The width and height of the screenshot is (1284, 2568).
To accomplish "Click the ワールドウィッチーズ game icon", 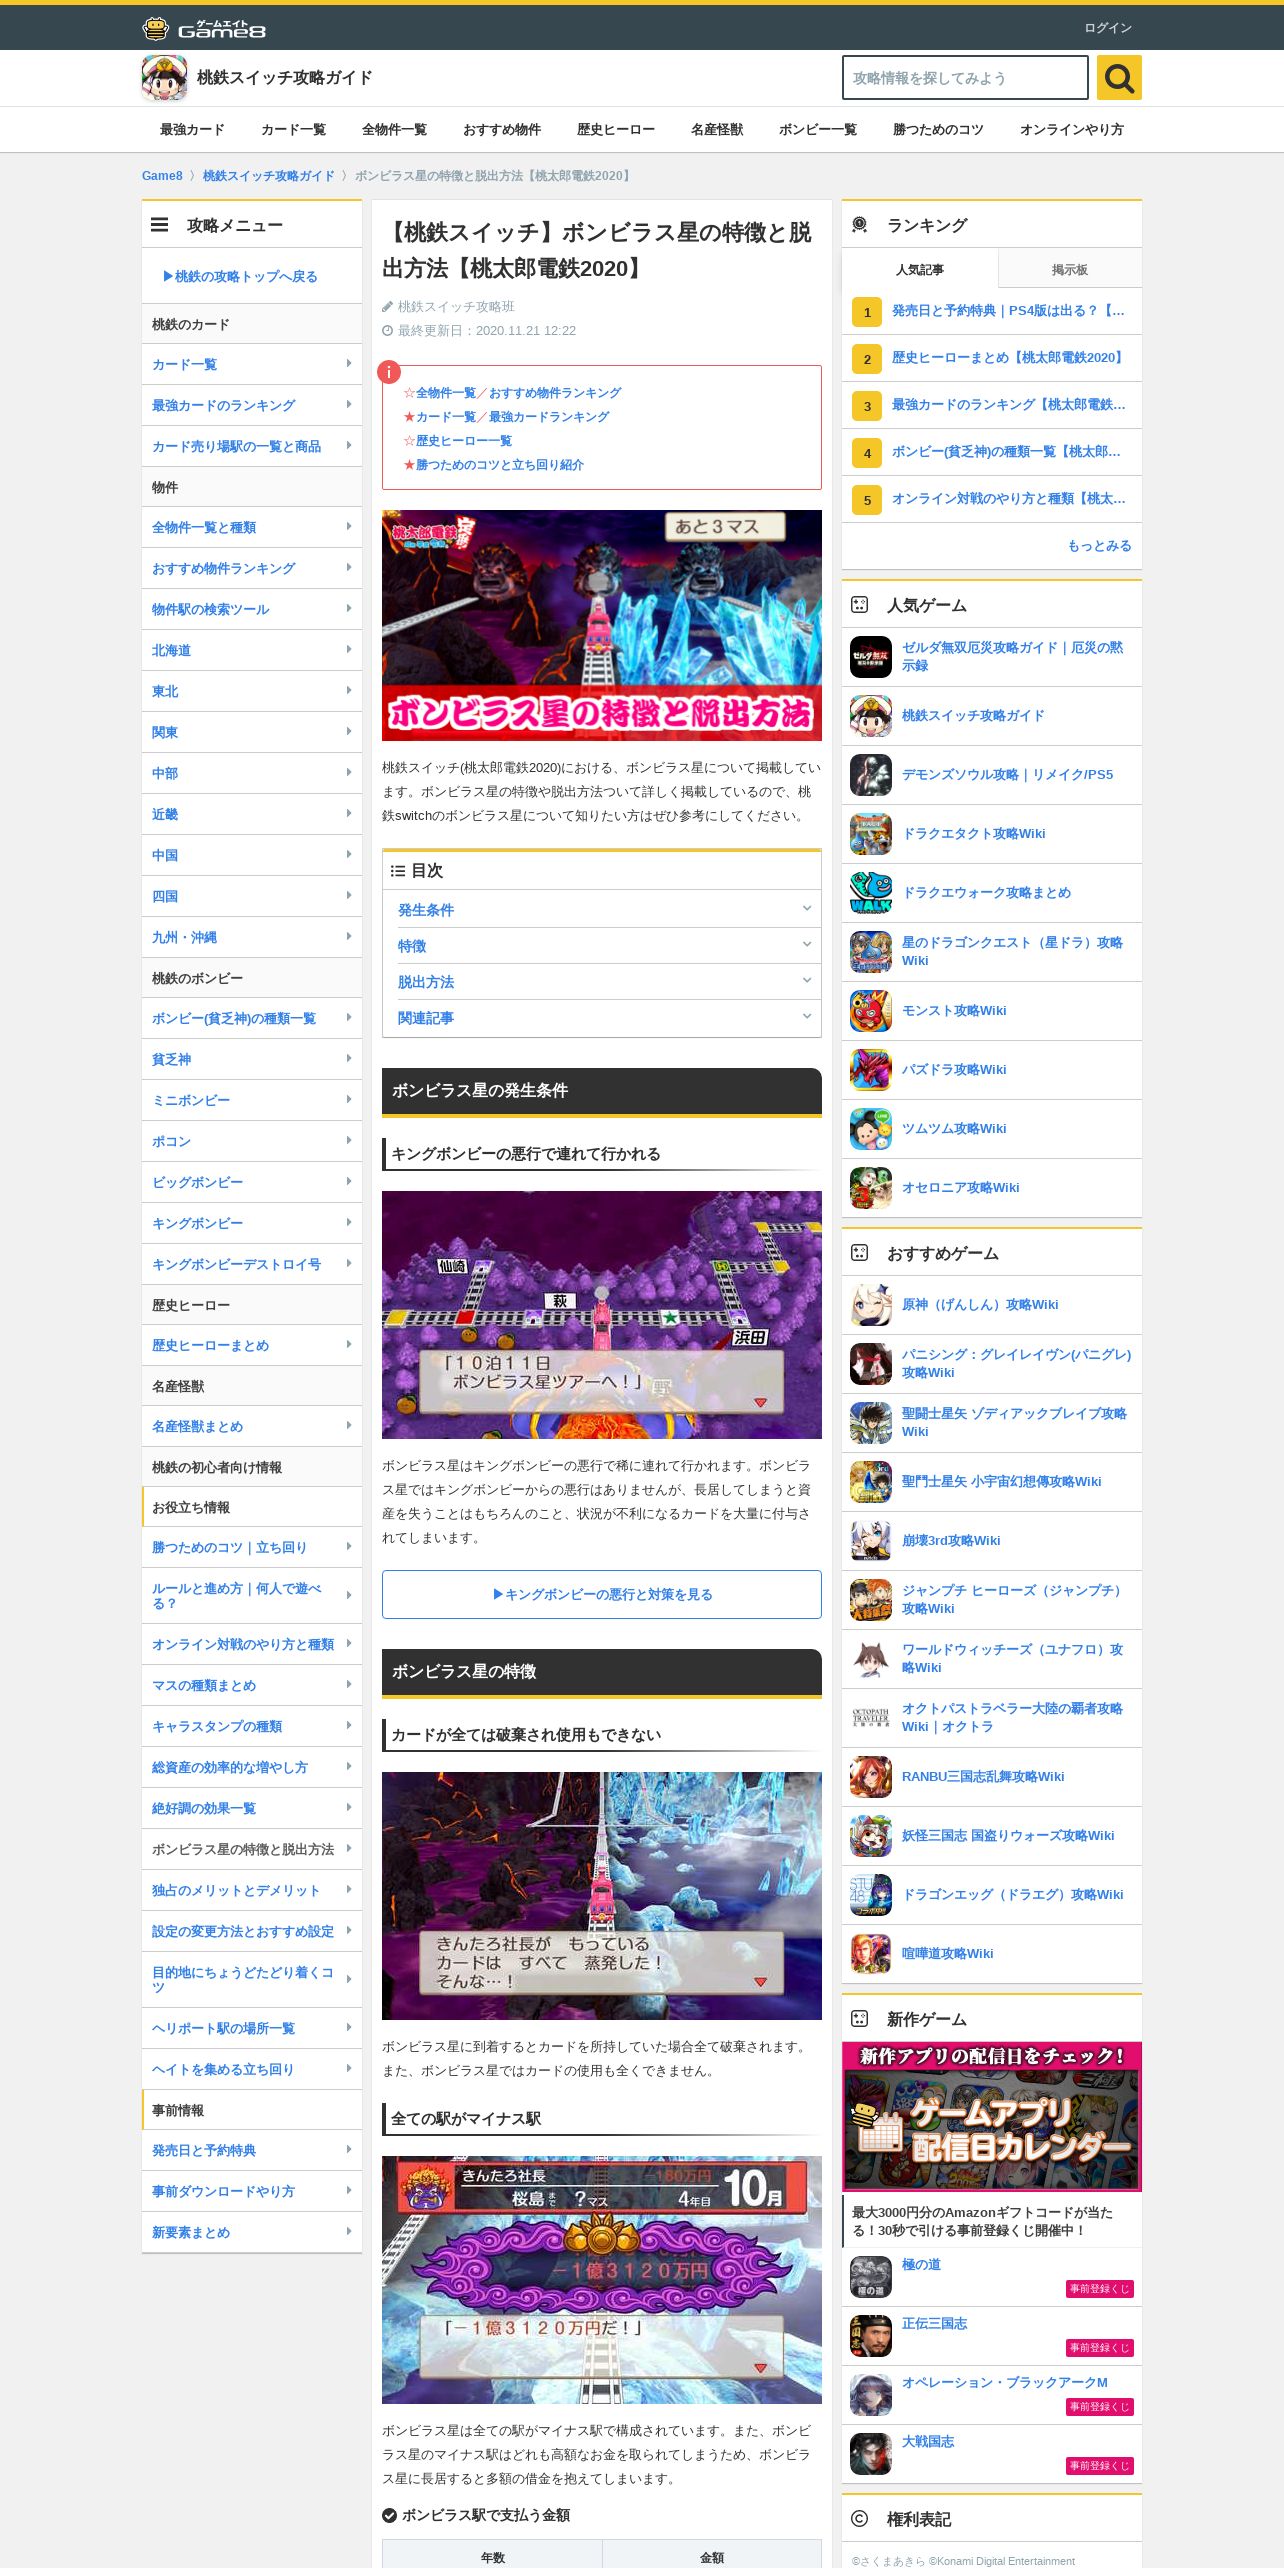I will 871,1659.
